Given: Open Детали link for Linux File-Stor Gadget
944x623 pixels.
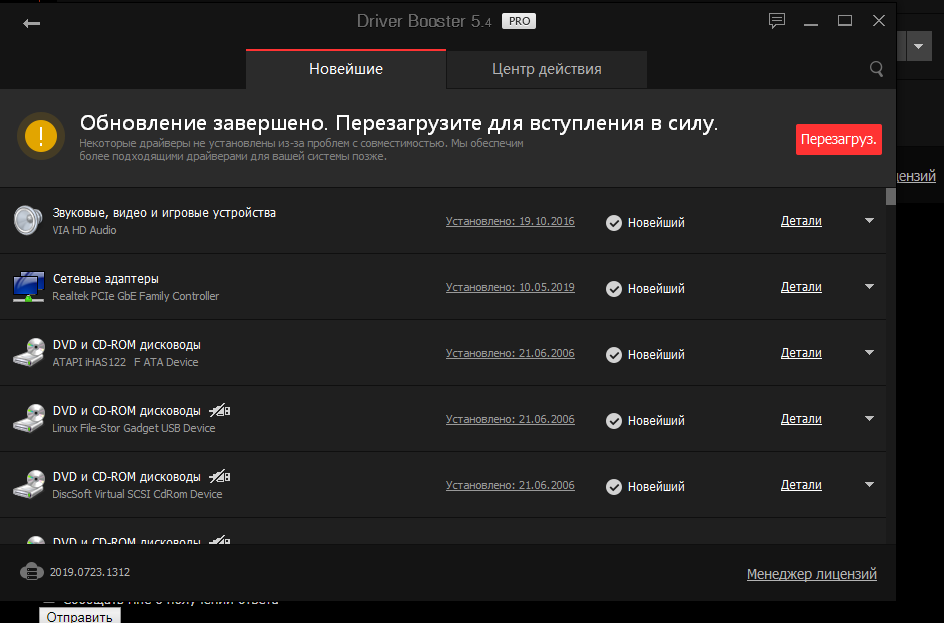Looking at the screenshot, I should (x=801, y=419).
